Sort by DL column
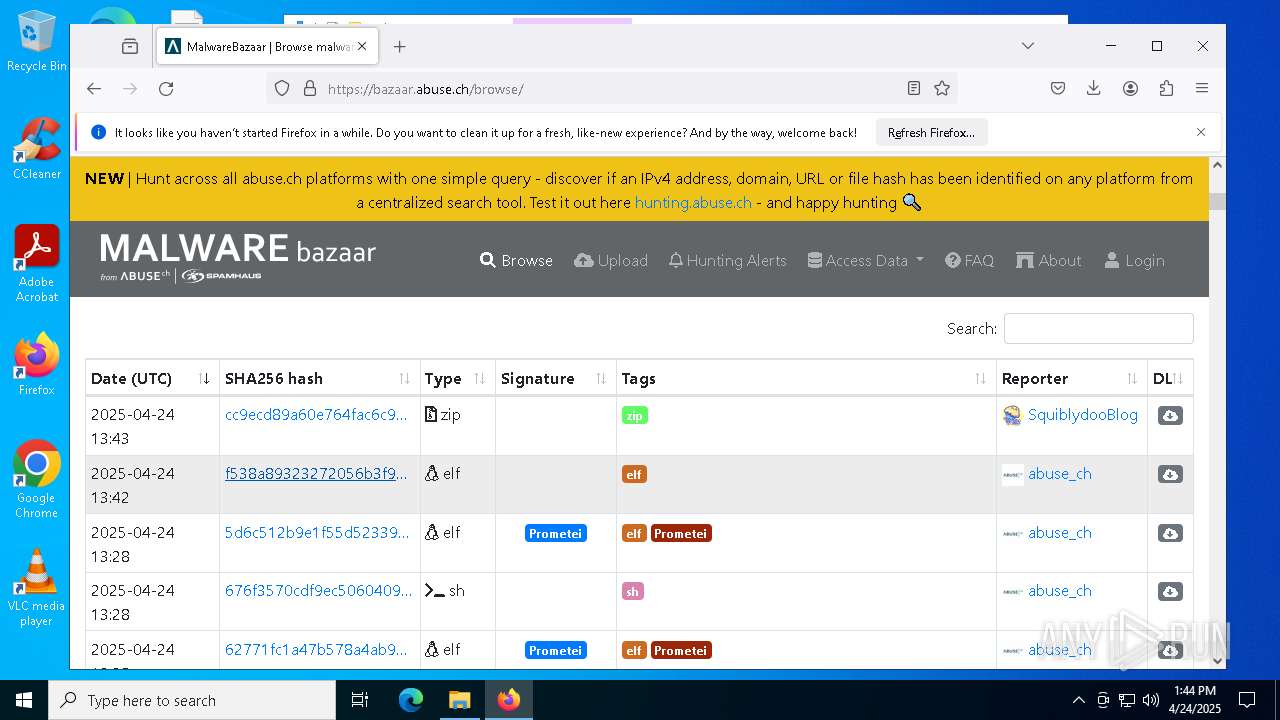 coord(1170,378)
